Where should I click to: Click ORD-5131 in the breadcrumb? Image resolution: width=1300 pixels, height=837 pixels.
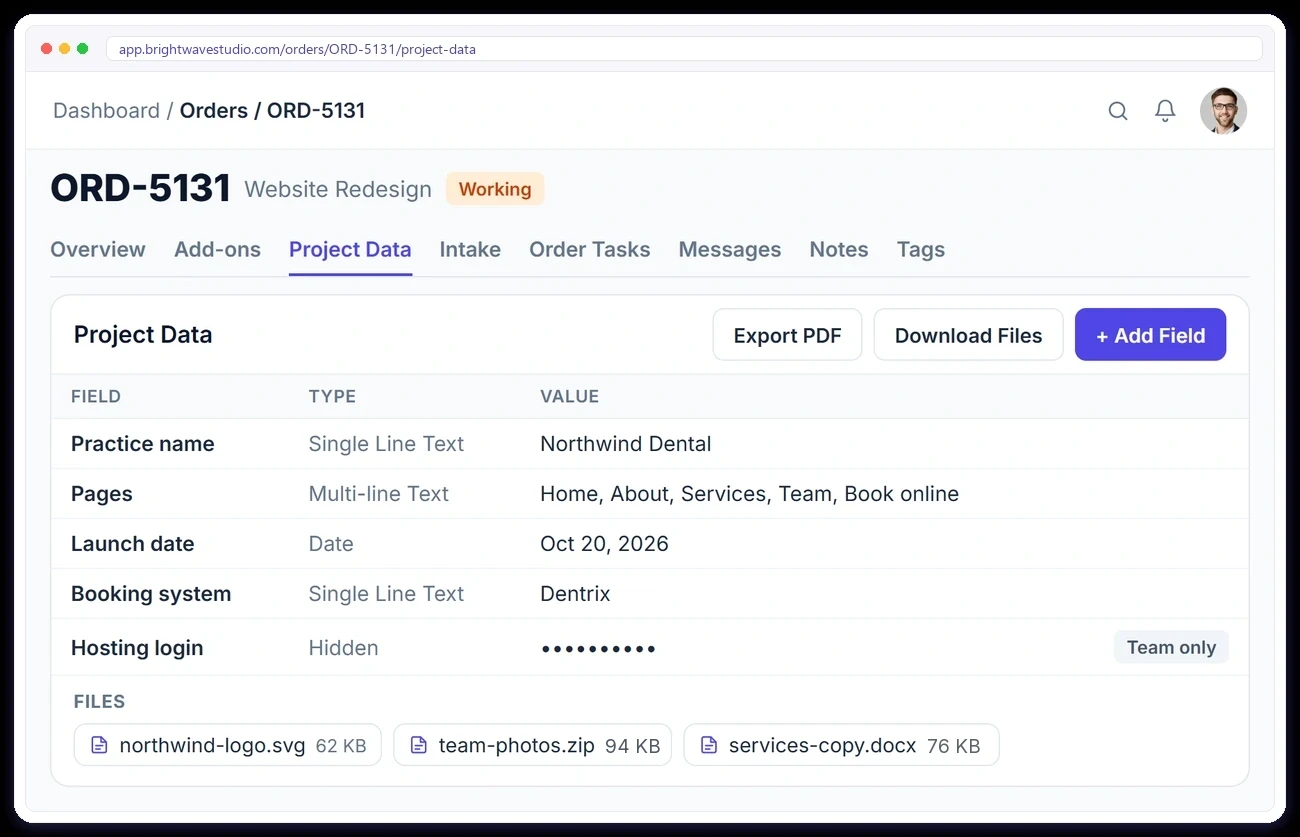[316, 111]
